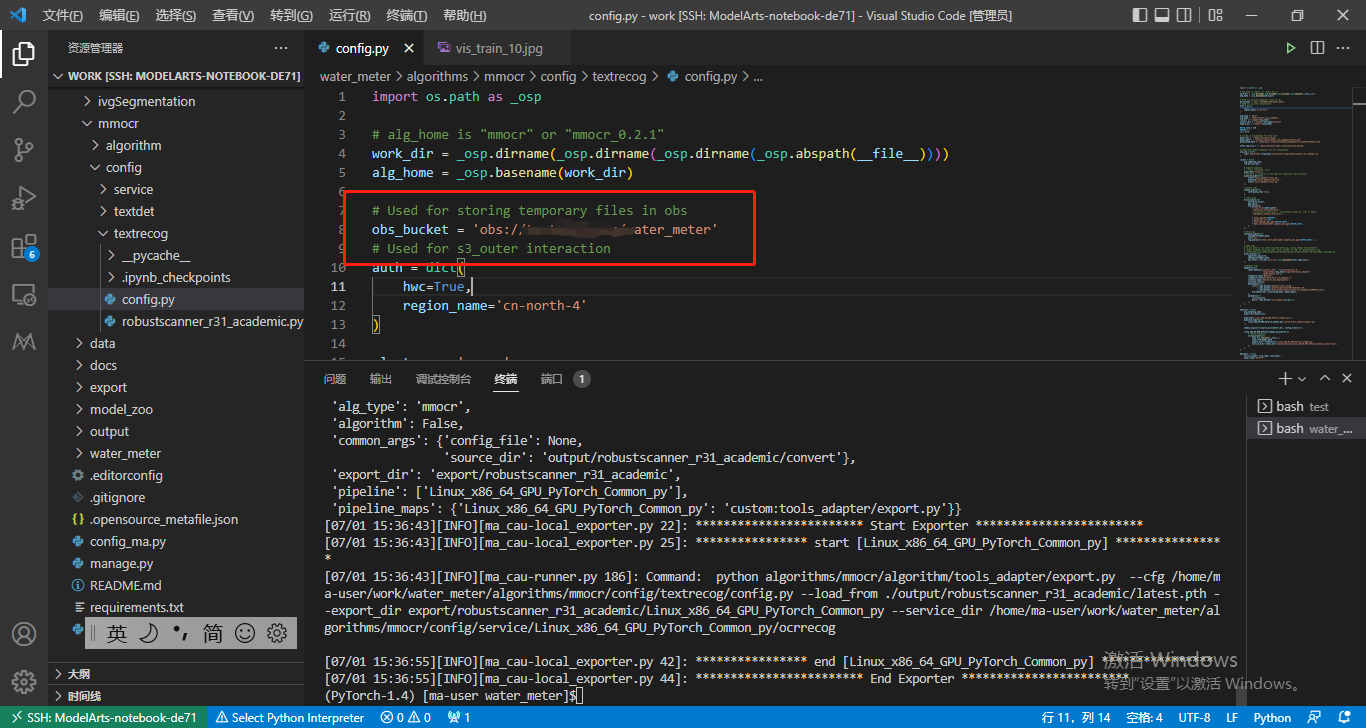Open the Manage gear in activity bar
The width and height of the screenshot is (1366, 728).
24,682
